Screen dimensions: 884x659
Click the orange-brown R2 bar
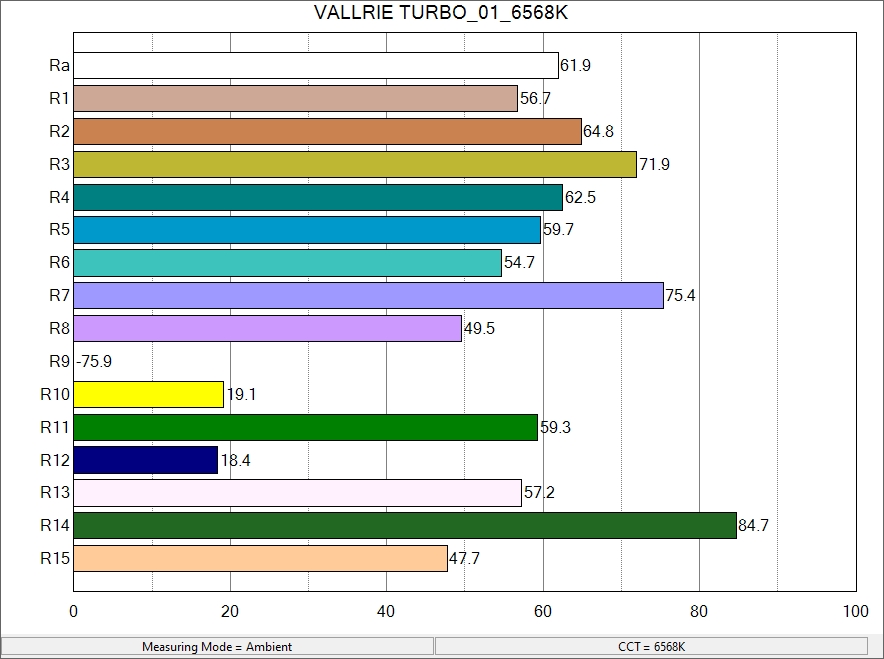(327, 132)
